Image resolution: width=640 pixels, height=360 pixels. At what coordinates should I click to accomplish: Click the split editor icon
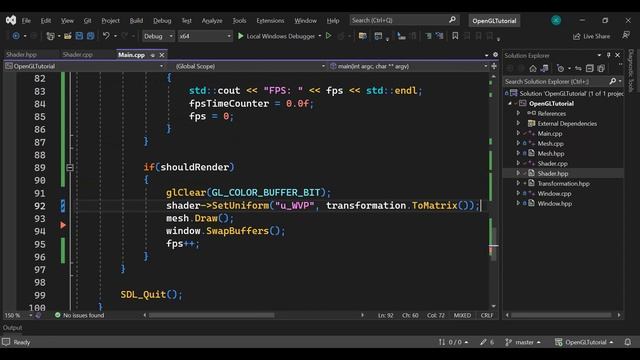click(494, 66)
